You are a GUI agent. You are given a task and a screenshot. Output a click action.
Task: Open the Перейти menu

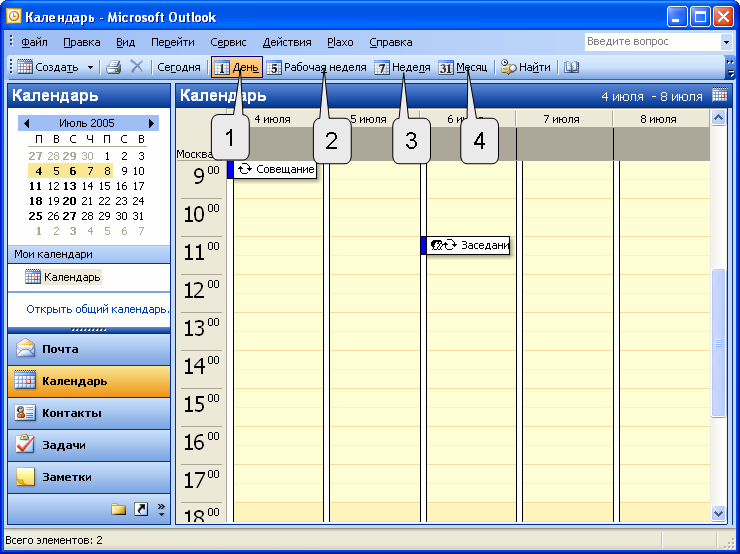173,42
